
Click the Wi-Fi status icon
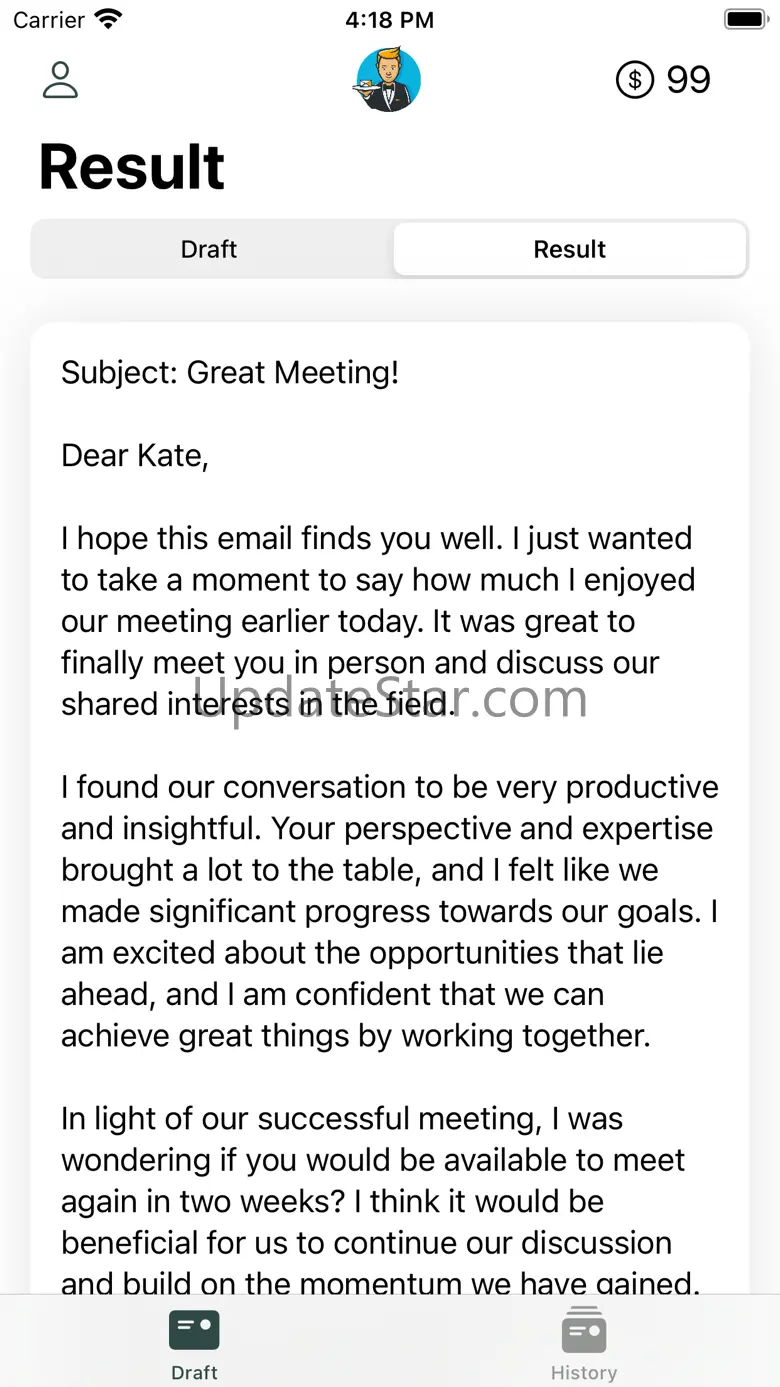[108, 19]
